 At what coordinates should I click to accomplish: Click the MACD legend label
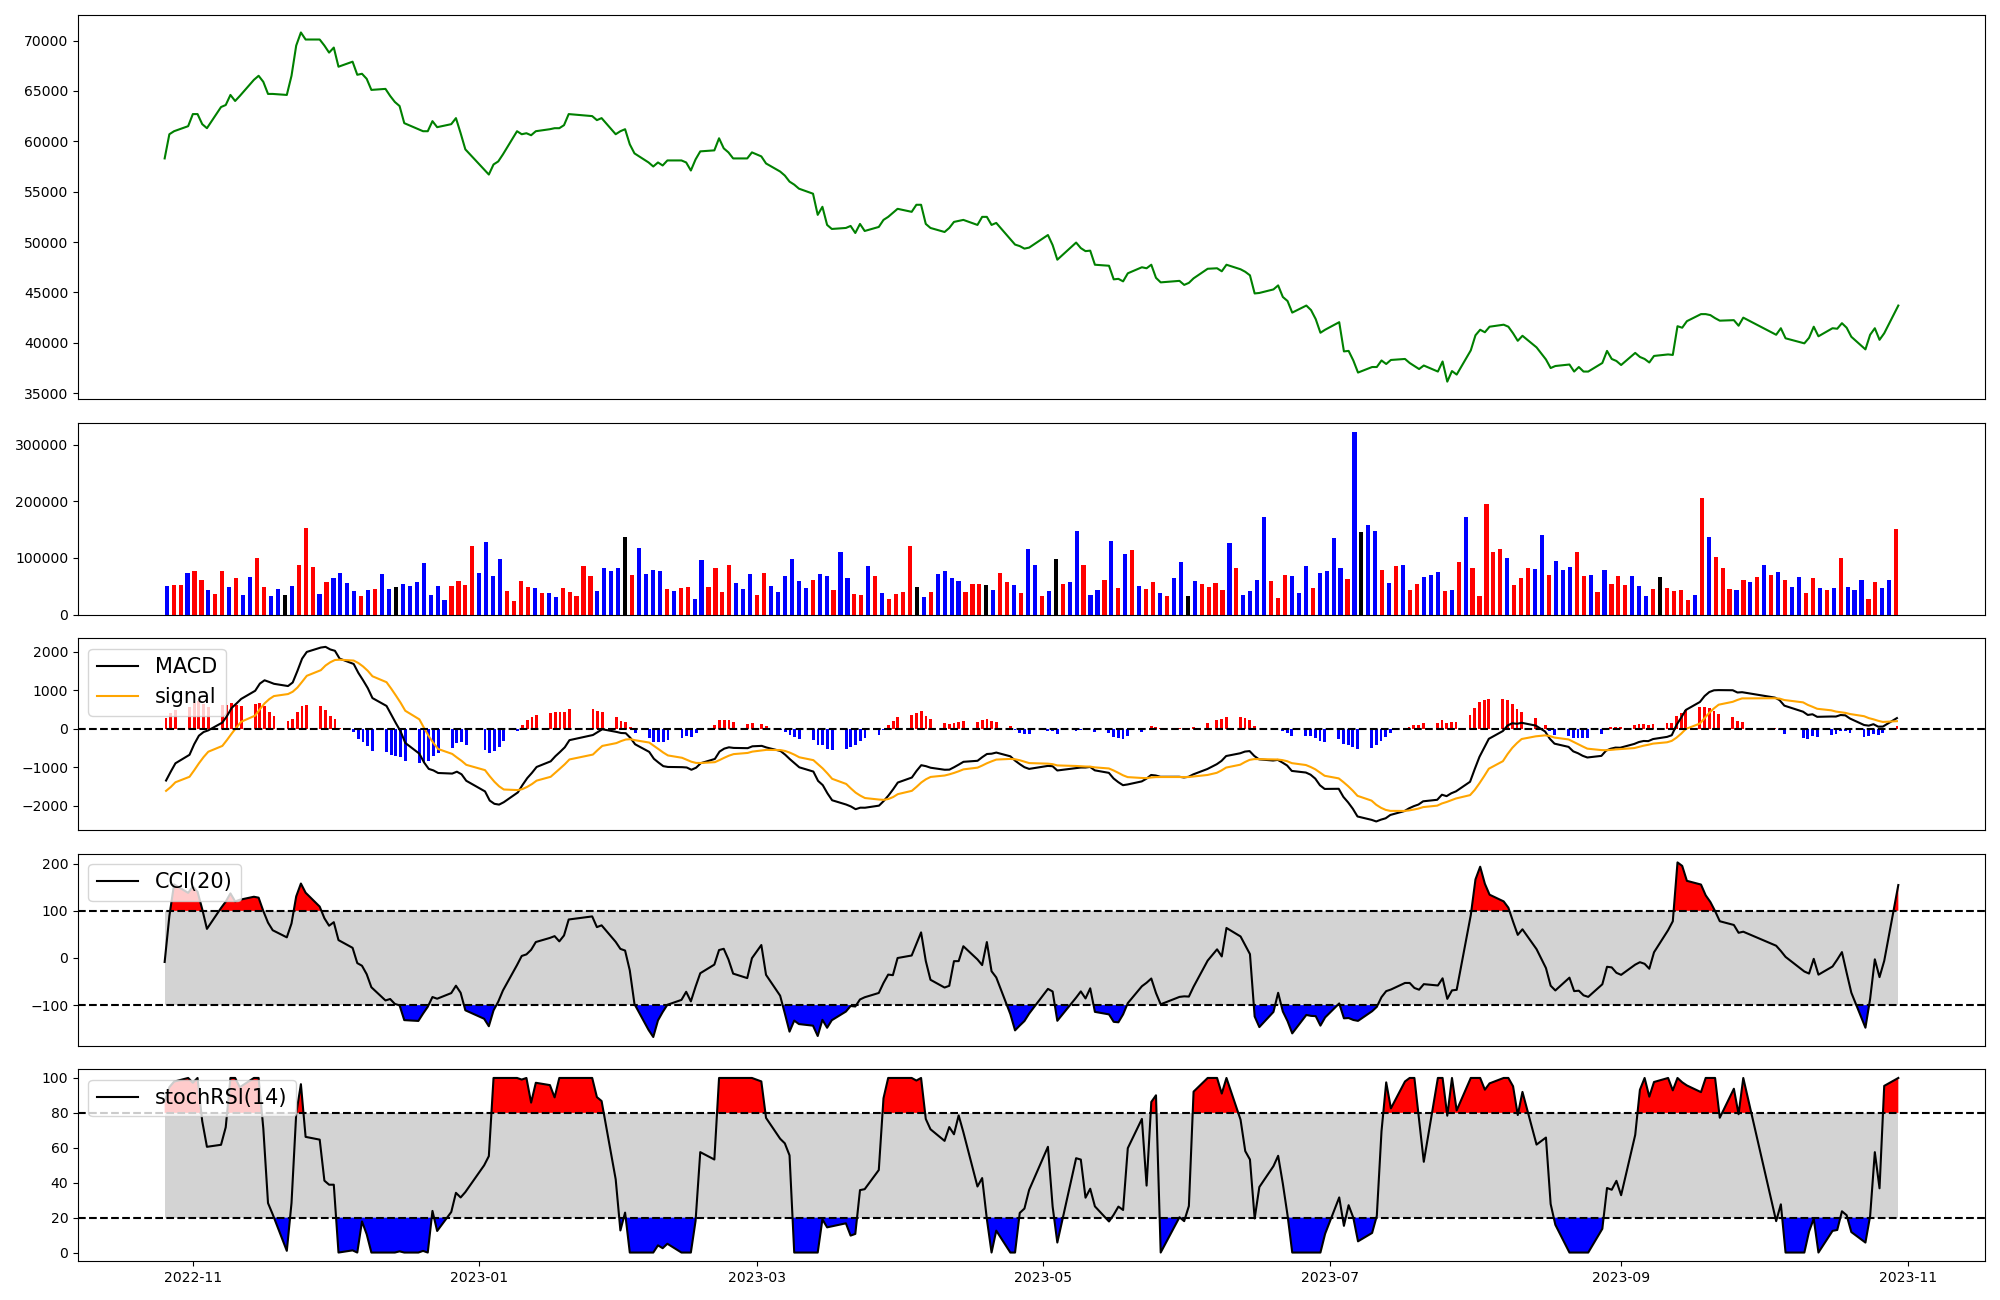click(185, 666)
